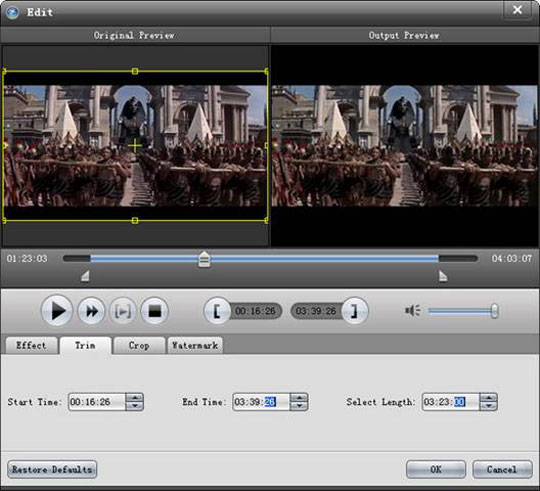
Task: Decrease Select Length with down arrow
Action: (x=488, y=406)
